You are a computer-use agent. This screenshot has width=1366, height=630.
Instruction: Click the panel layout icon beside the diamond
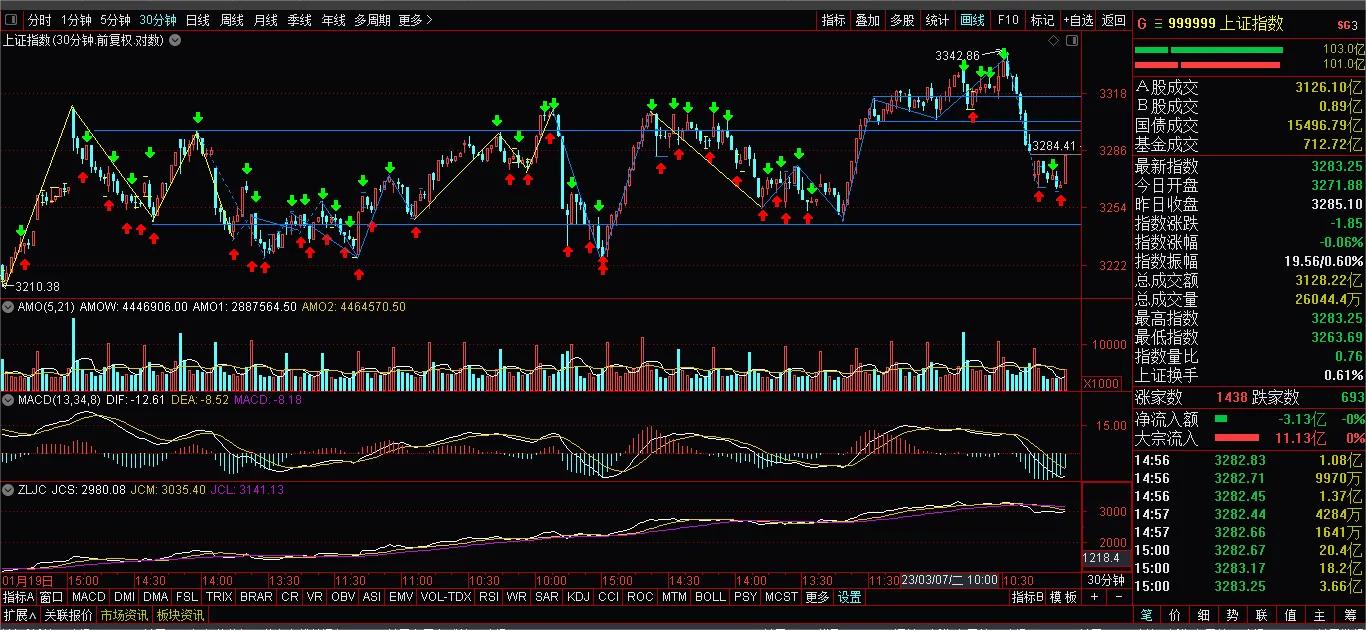click(x=1071, y=40)
